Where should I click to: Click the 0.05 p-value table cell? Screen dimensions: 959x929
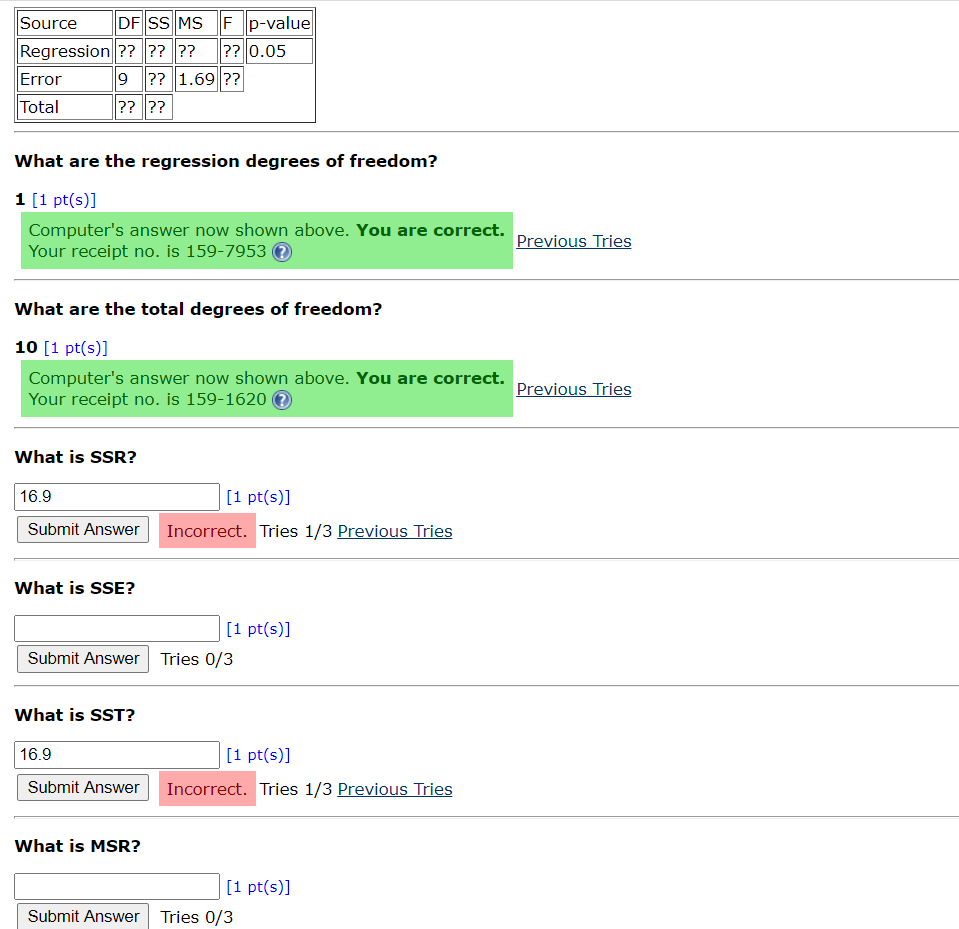280,51
